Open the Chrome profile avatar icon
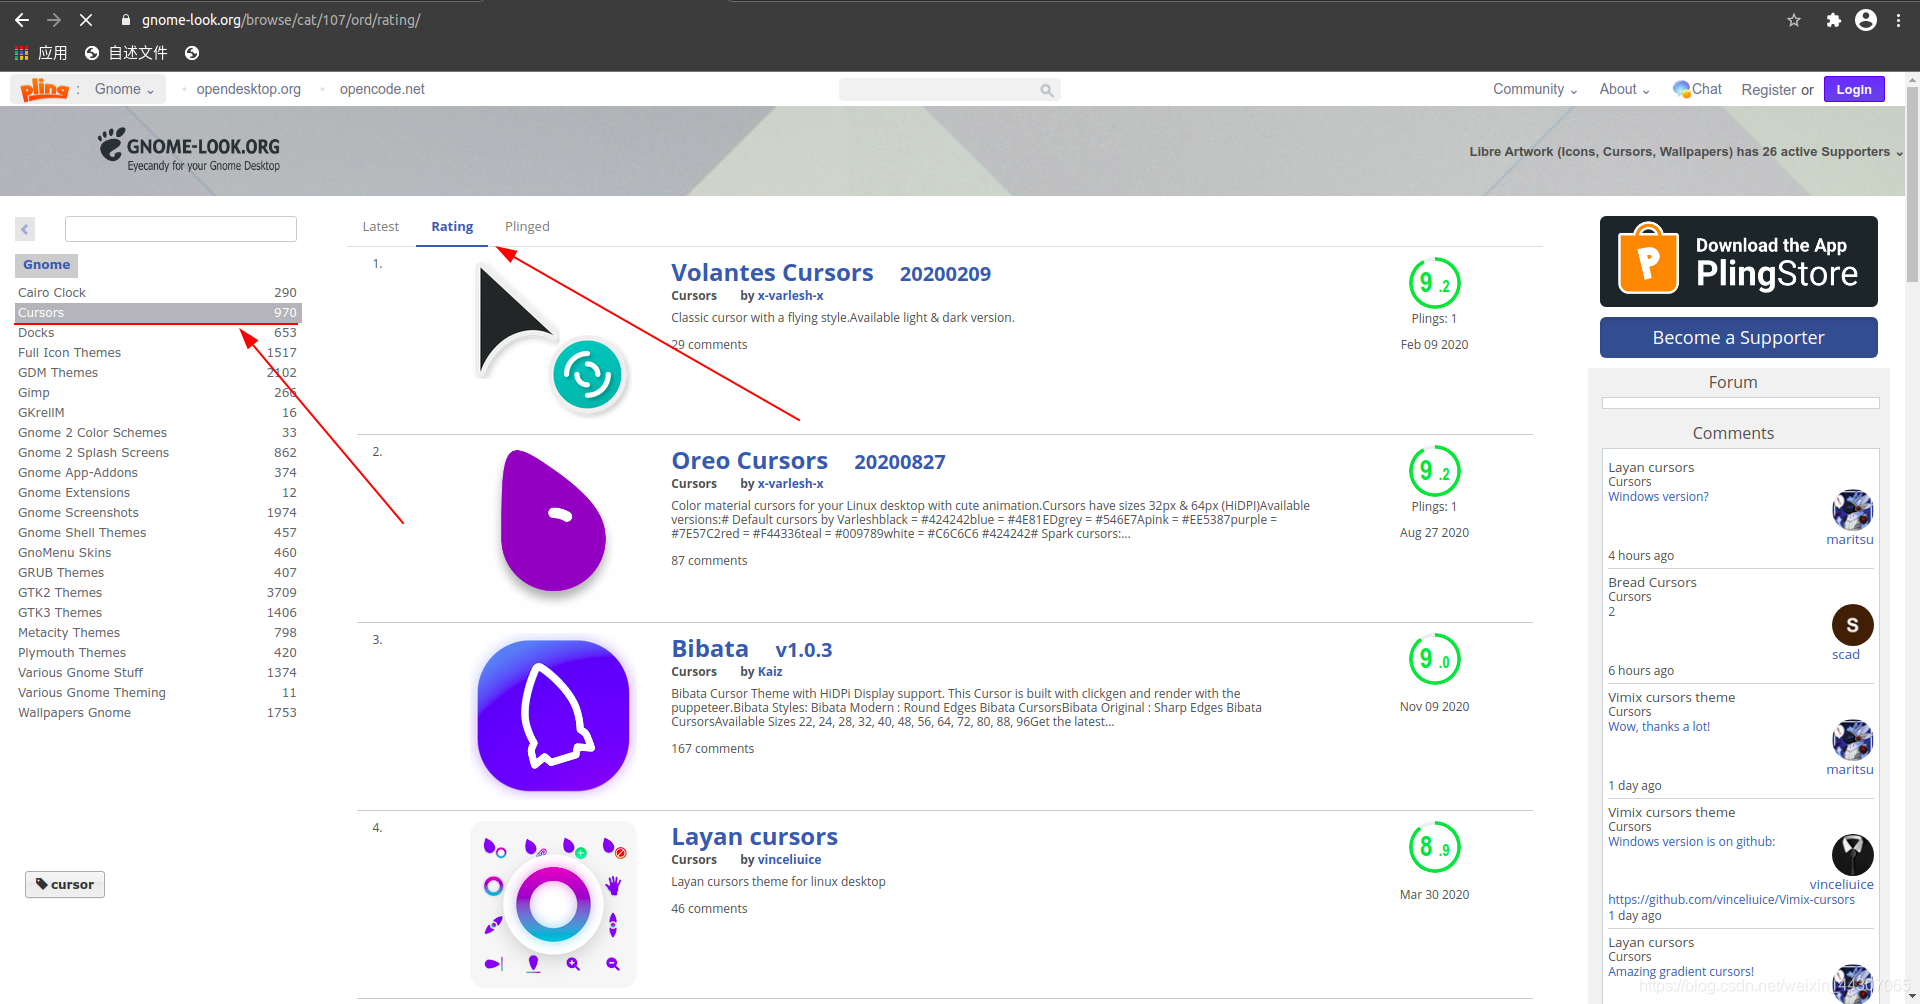 tap(1866, 20)
